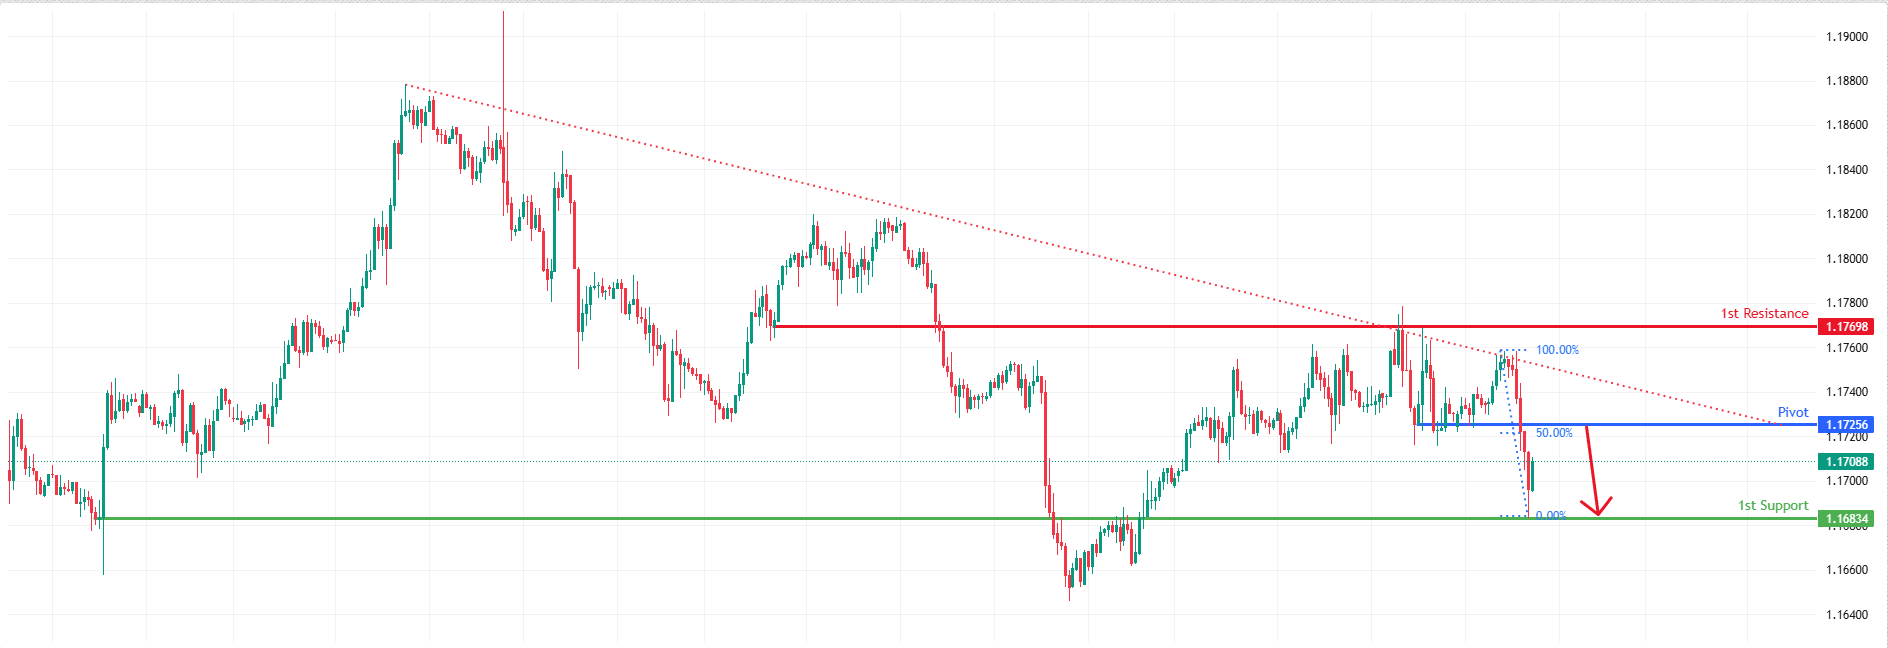Click the current price 1.17088 tag

point(1845,462)
